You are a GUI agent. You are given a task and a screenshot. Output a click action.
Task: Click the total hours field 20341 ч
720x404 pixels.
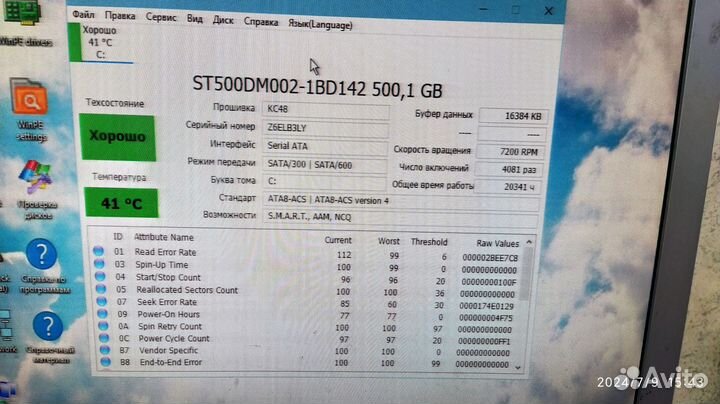click(508, 187)
